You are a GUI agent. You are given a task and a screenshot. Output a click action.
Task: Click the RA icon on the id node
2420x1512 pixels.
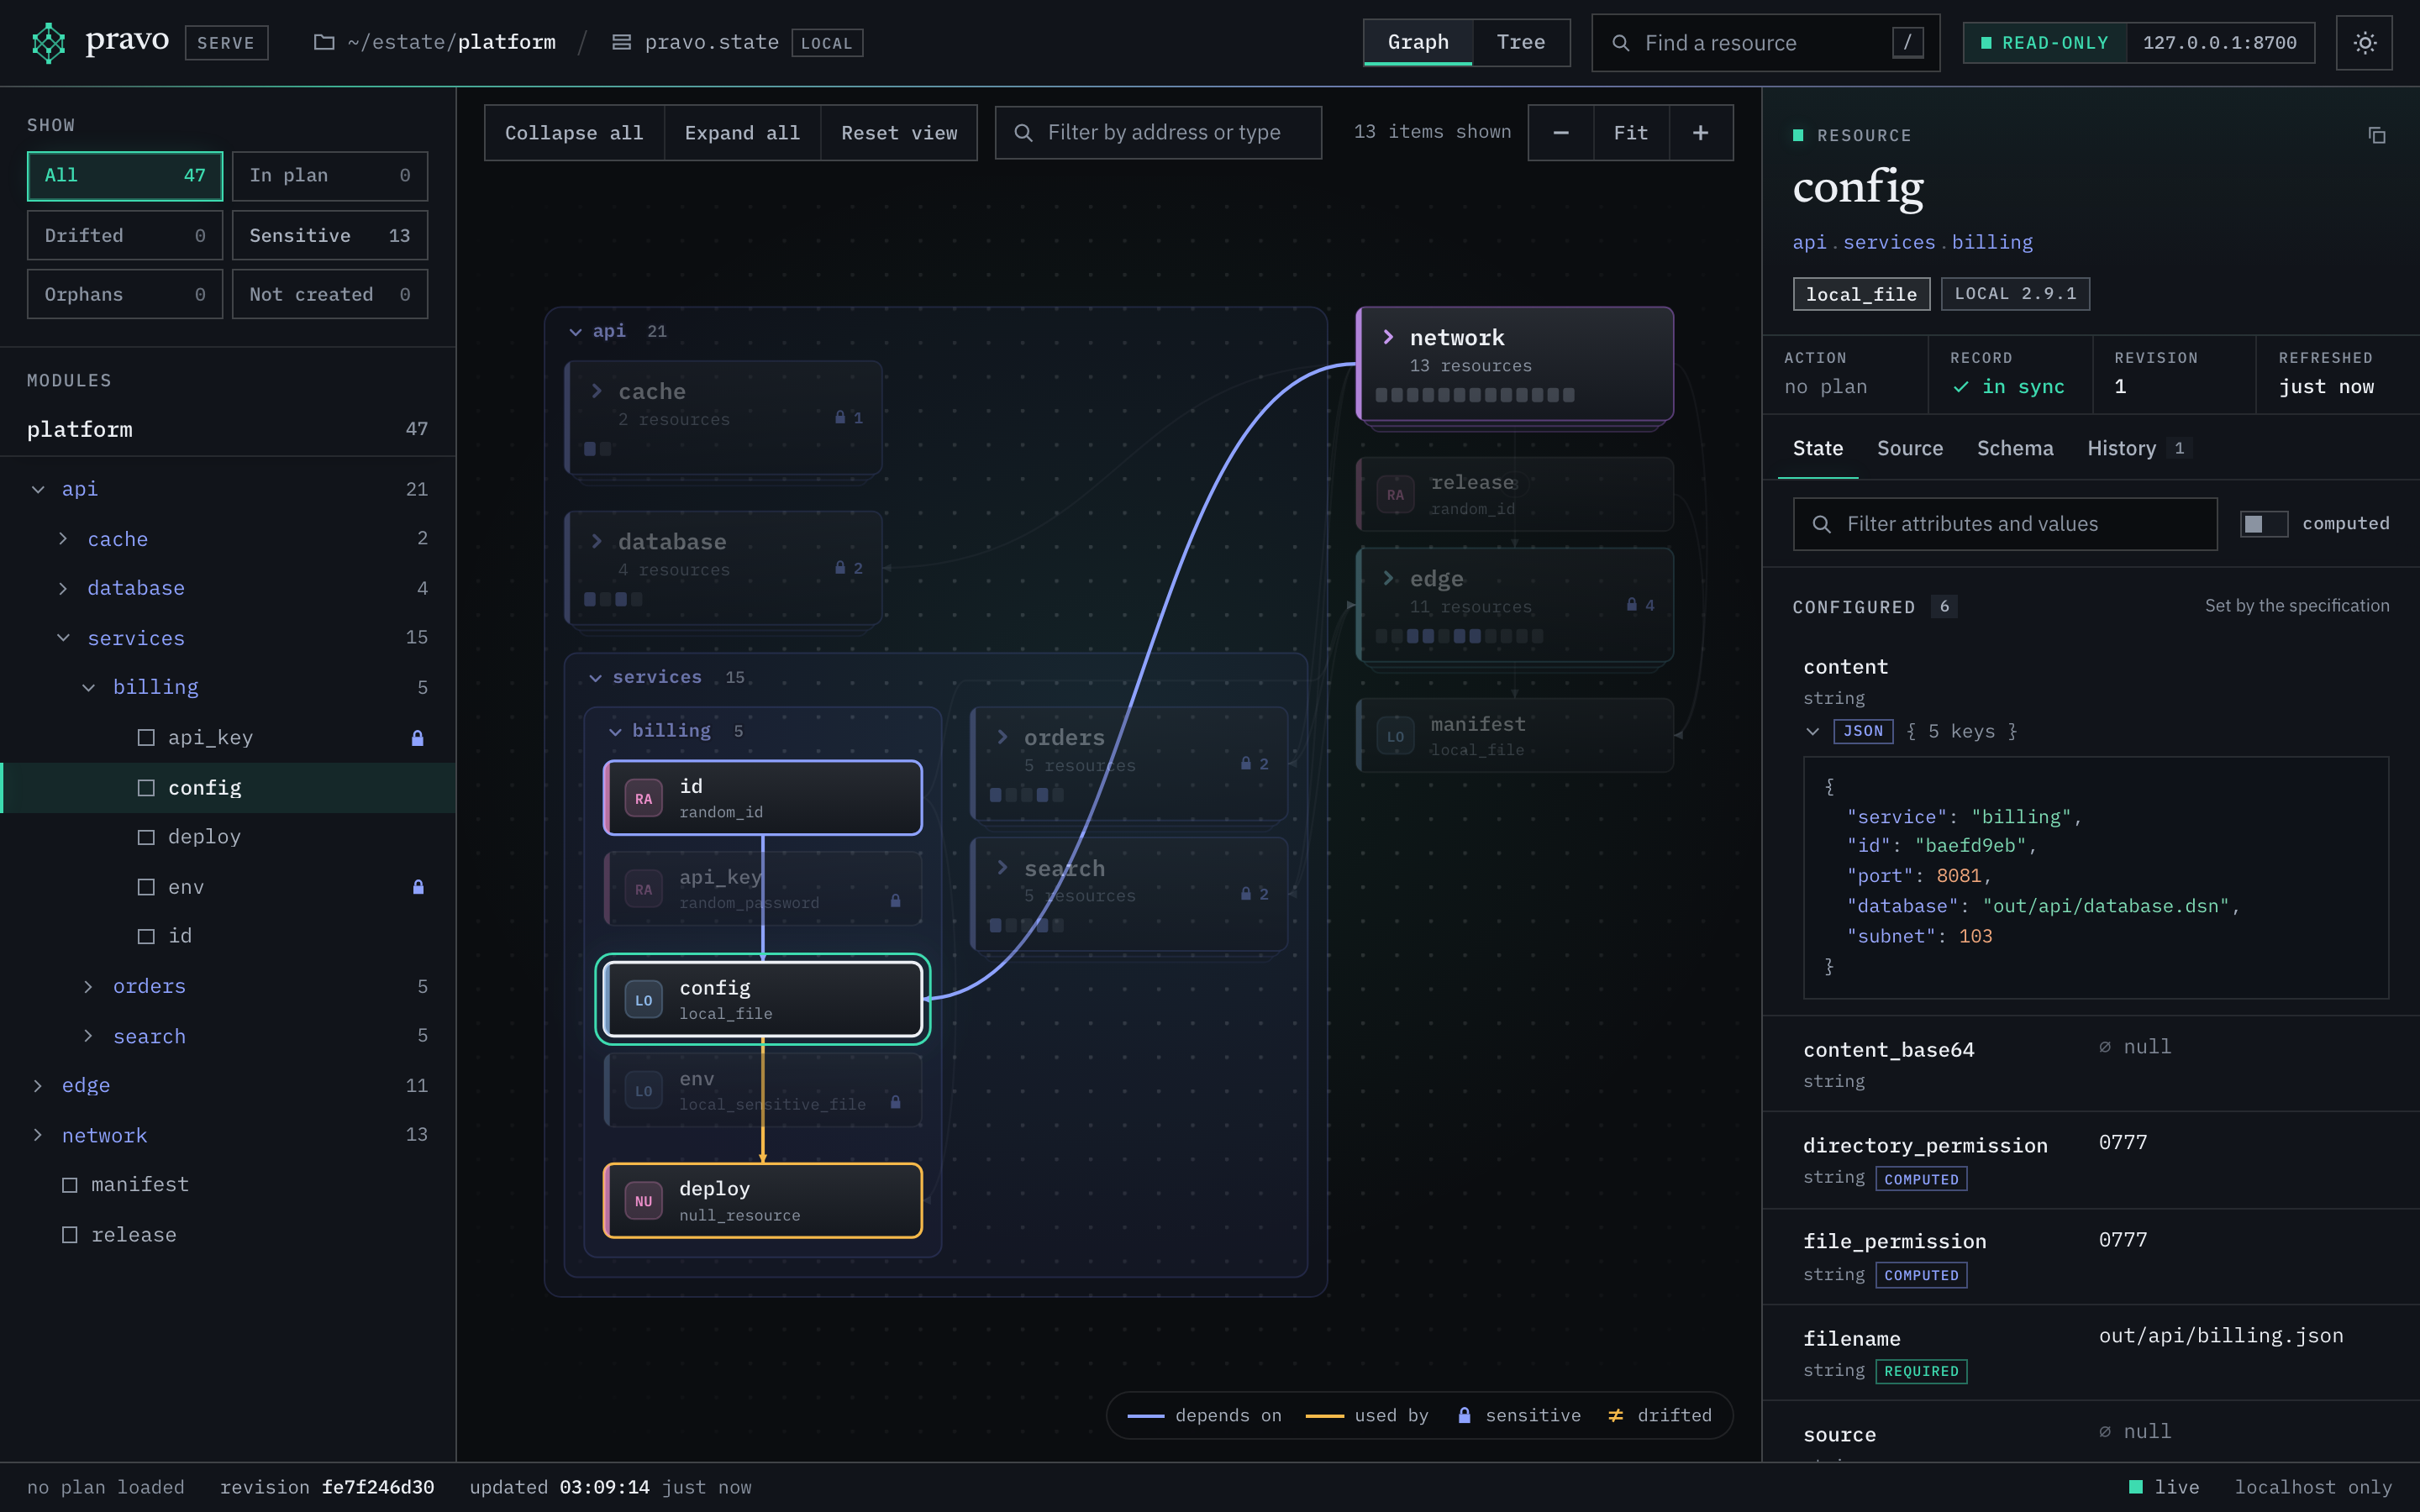(643, 798)
